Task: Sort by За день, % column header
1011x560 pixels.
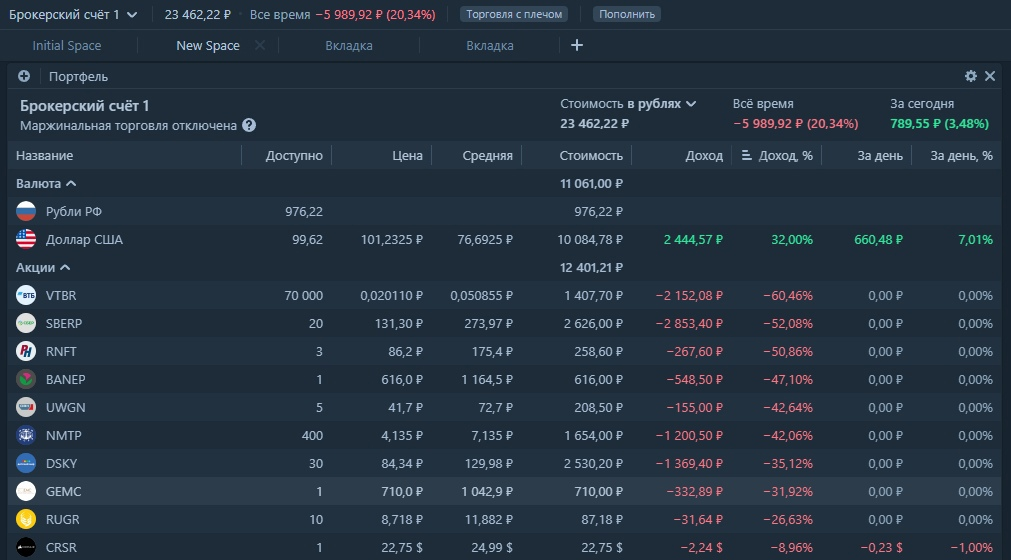Action: click(x=961, y=155)
